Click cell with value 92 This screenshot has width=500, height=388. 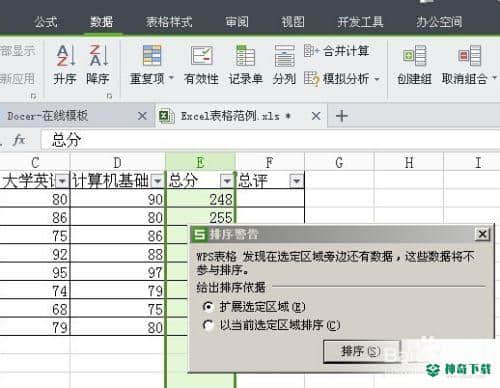pos(35,254)
